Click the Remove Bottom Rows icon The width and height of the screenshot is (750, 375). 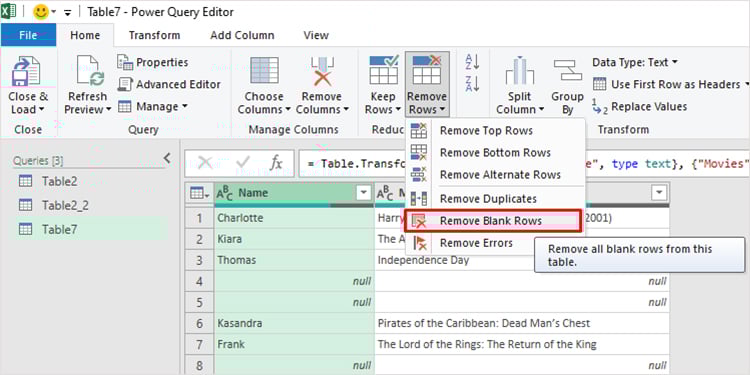point(419,153)
